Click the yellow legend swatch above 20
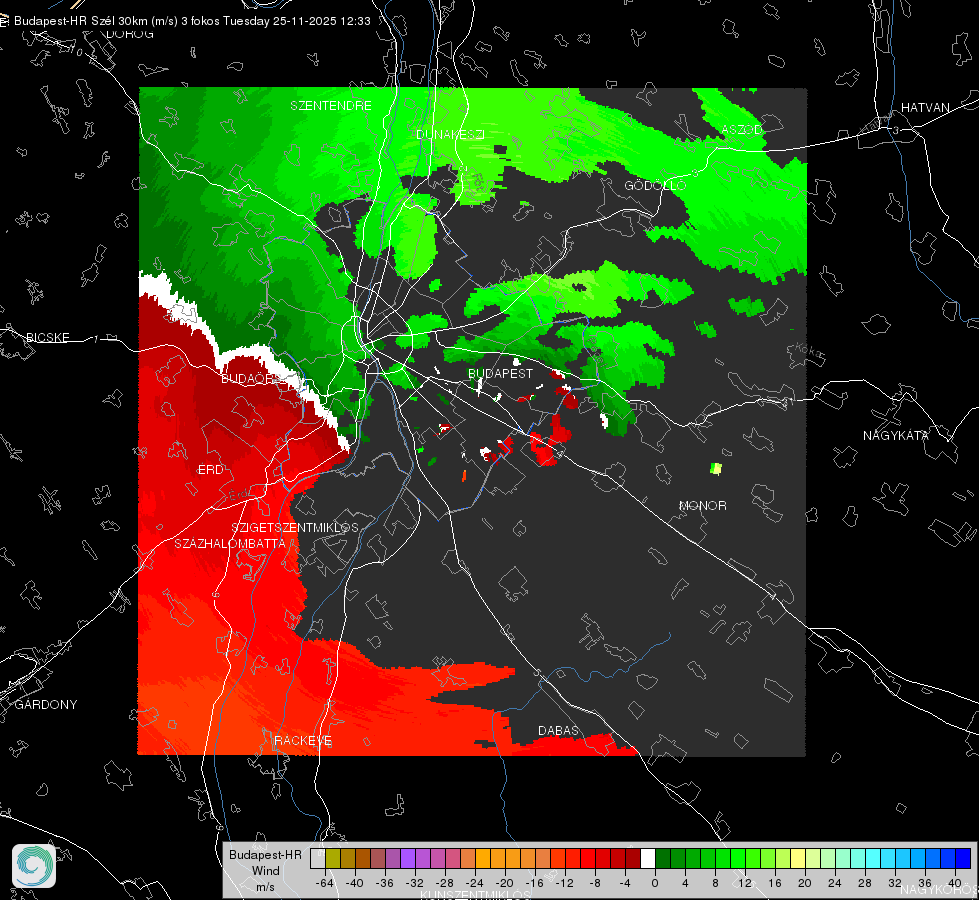This screenshot has height=900, width=979. coord(798,859)
